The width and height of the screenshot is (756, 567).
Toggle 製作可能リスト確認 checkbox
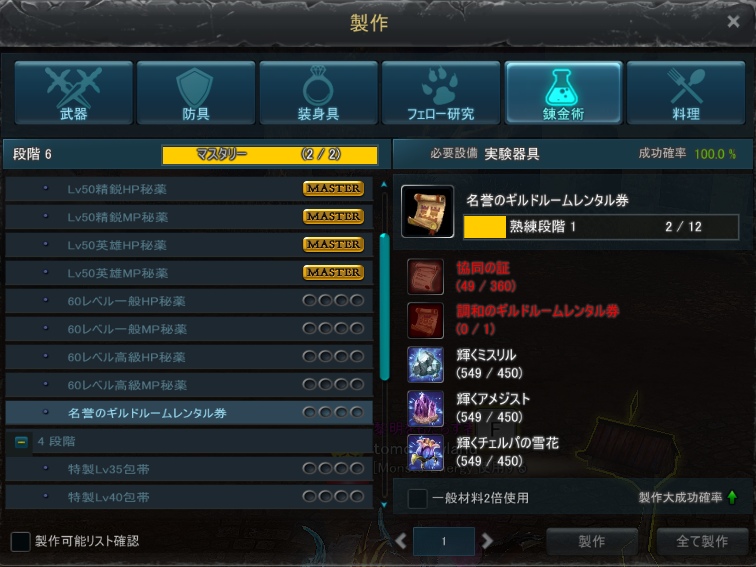(20, 541)
